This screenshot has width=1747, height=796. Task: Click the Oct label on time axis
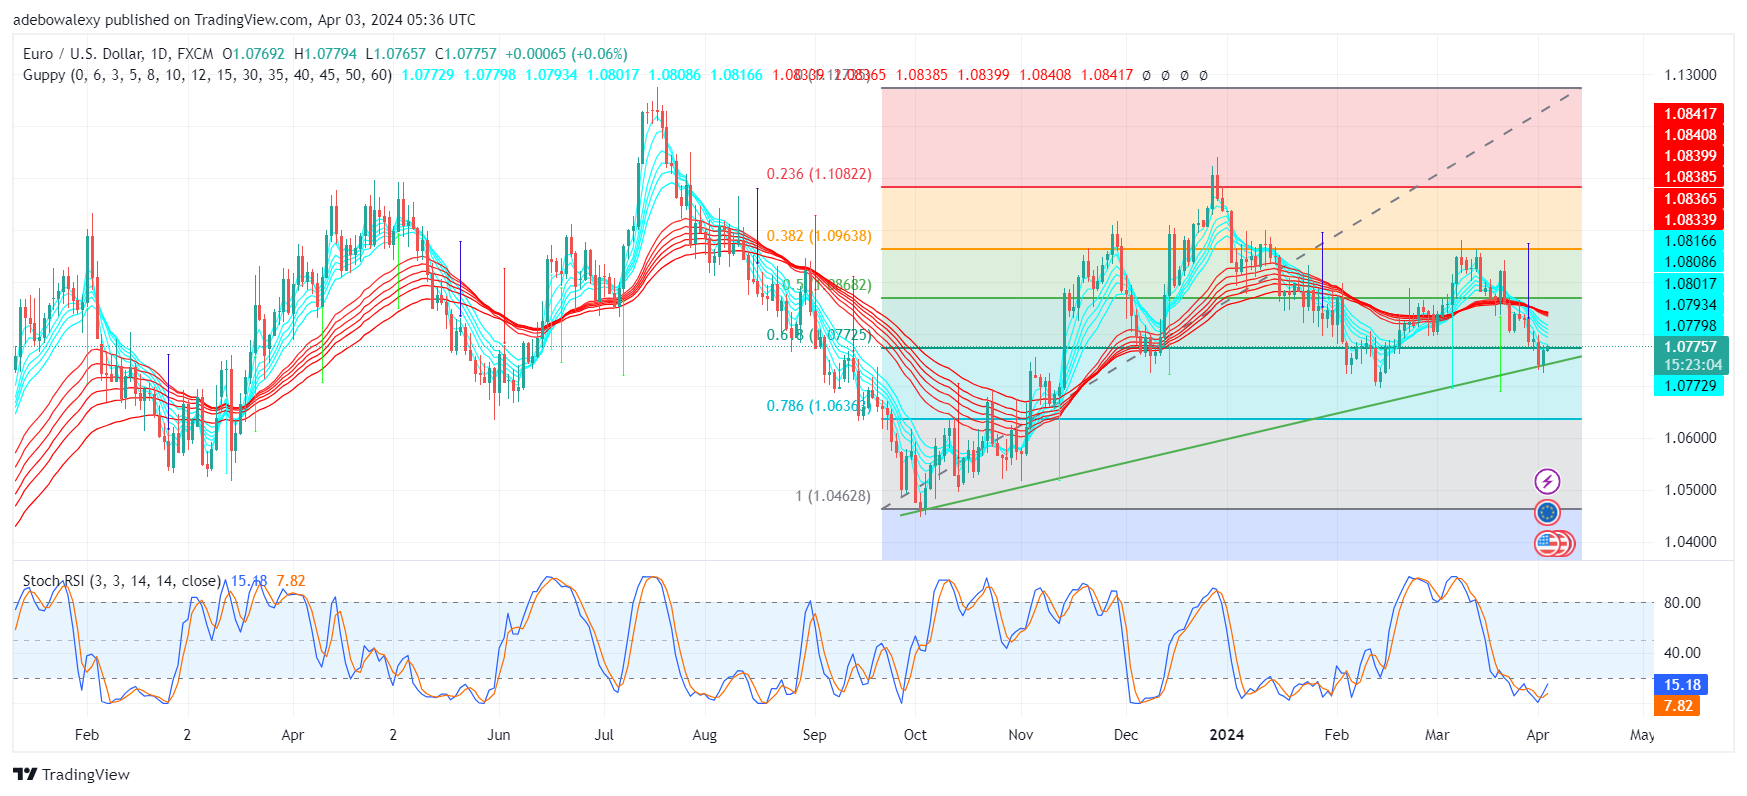915,735
